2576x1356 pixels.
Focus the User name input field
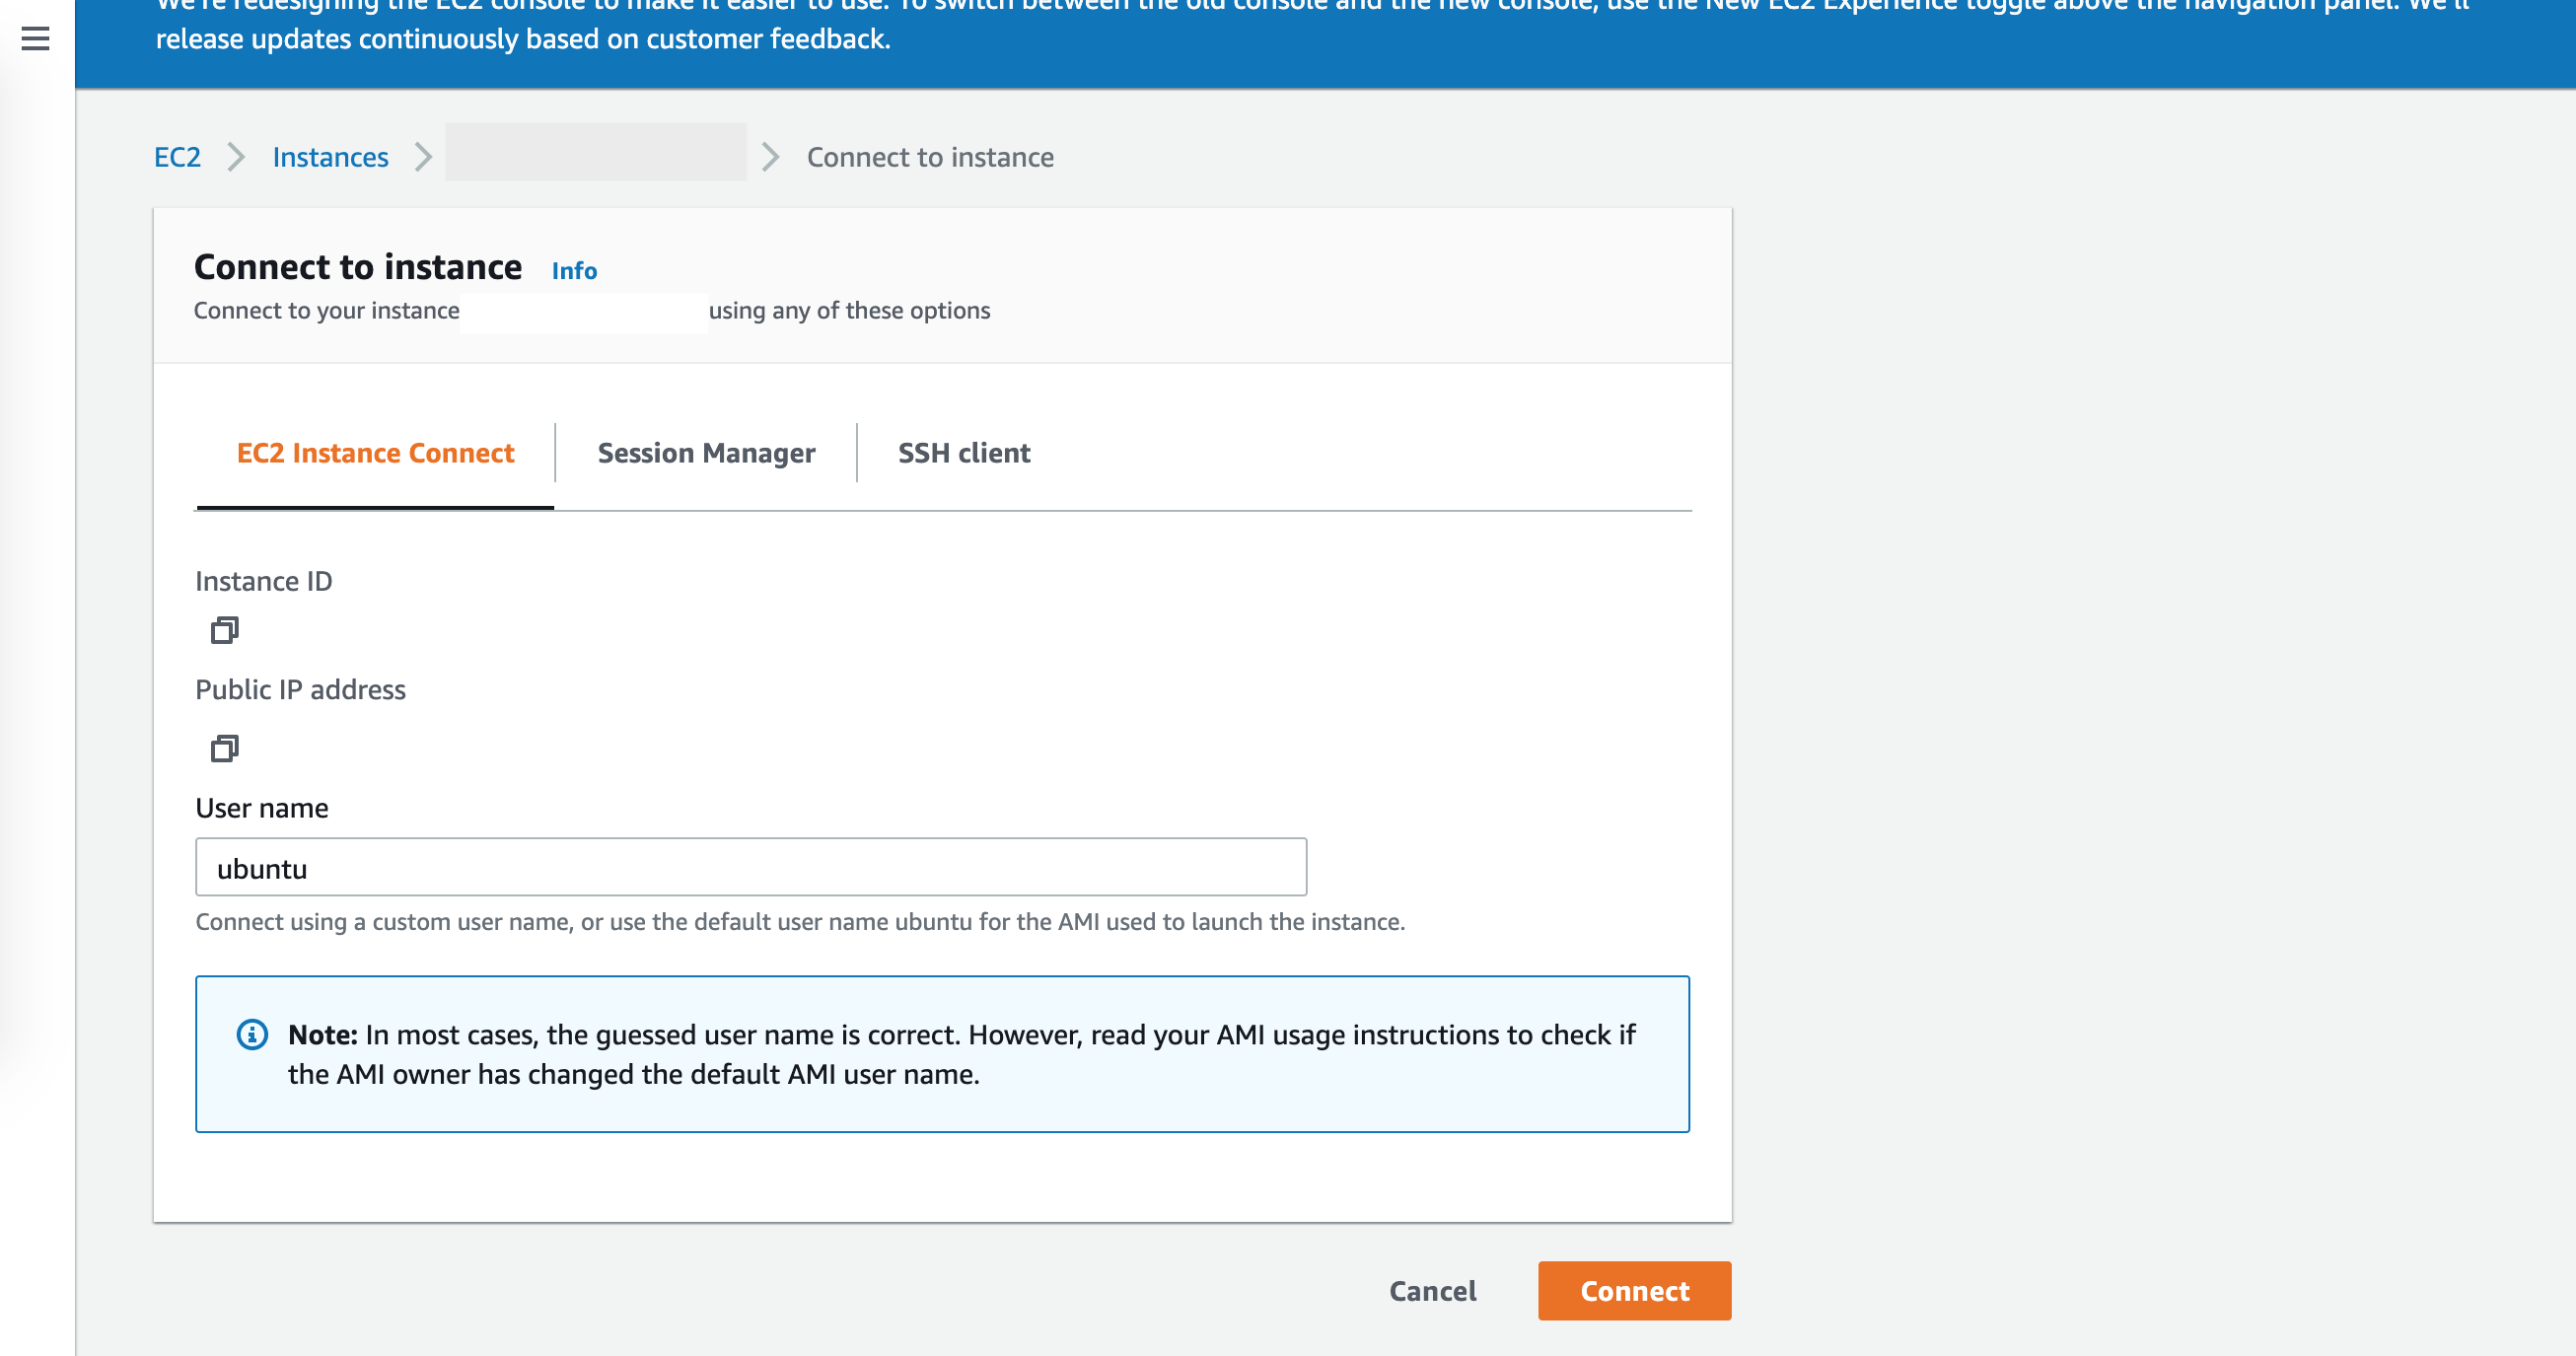tap(750, 867)
